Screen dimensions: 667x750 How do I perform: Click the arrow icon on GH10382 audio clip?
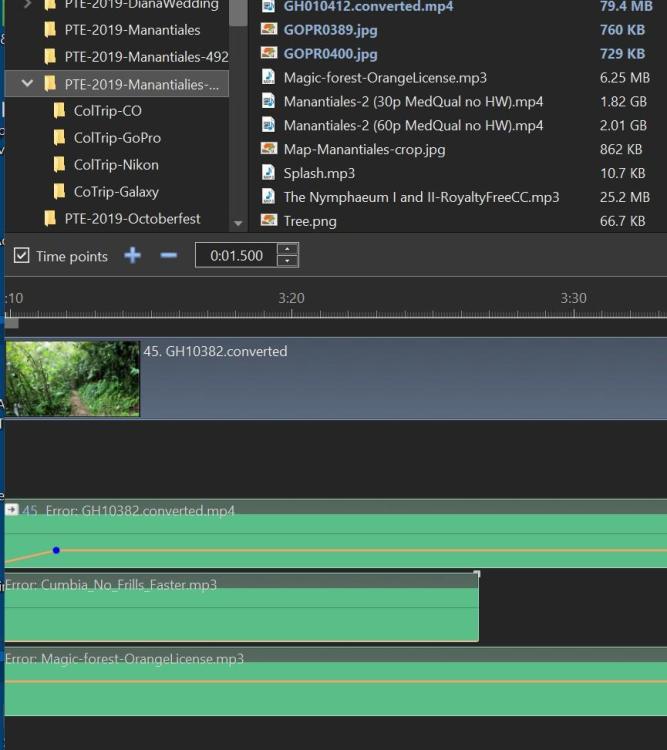click(12, 510)
